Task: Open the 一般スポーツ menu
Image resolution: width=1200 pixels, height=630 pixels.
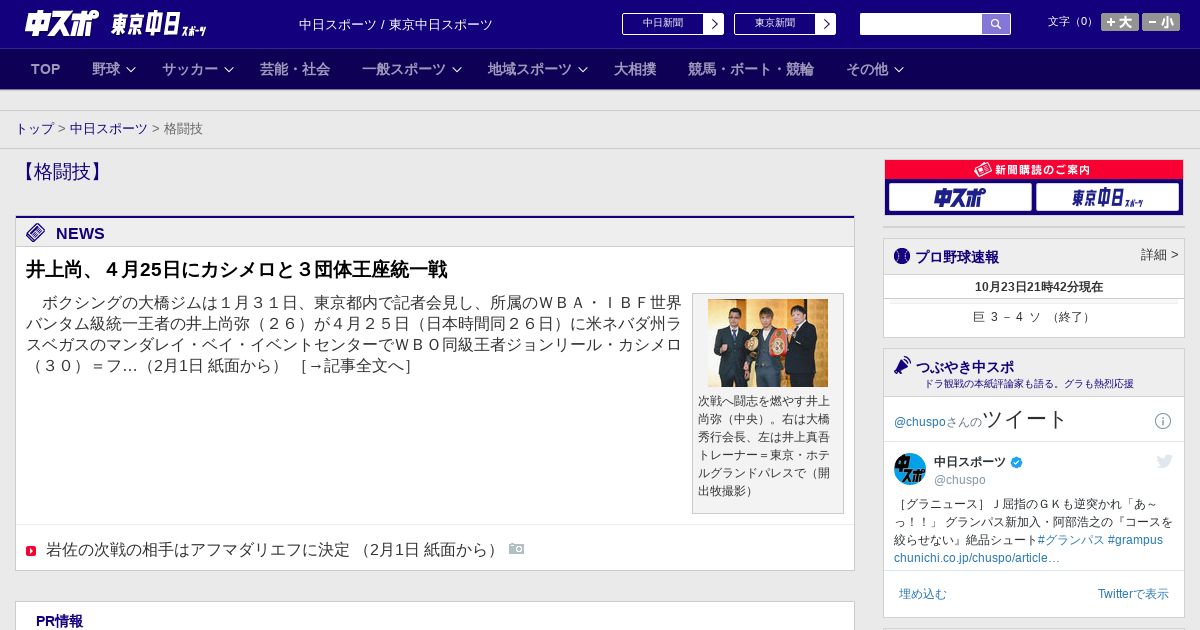Action: pos(404,69)
